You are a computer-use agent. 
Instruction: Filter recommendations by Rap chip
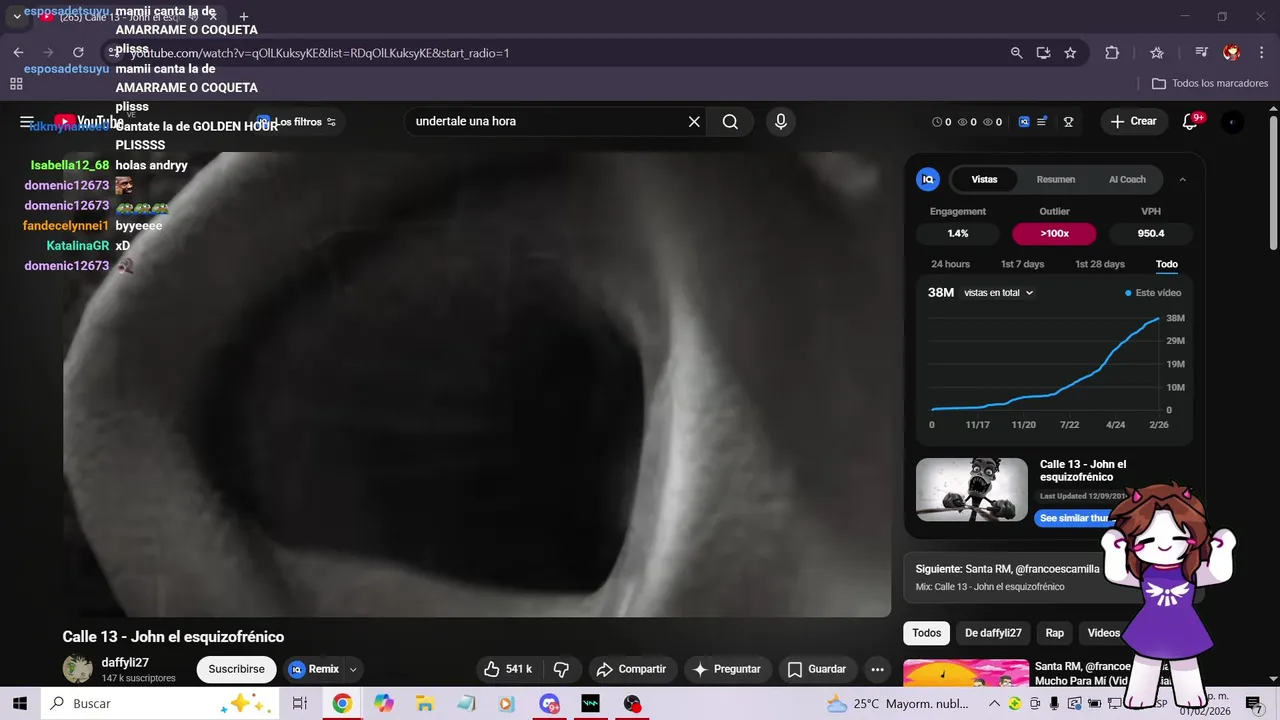[1054, 633]
